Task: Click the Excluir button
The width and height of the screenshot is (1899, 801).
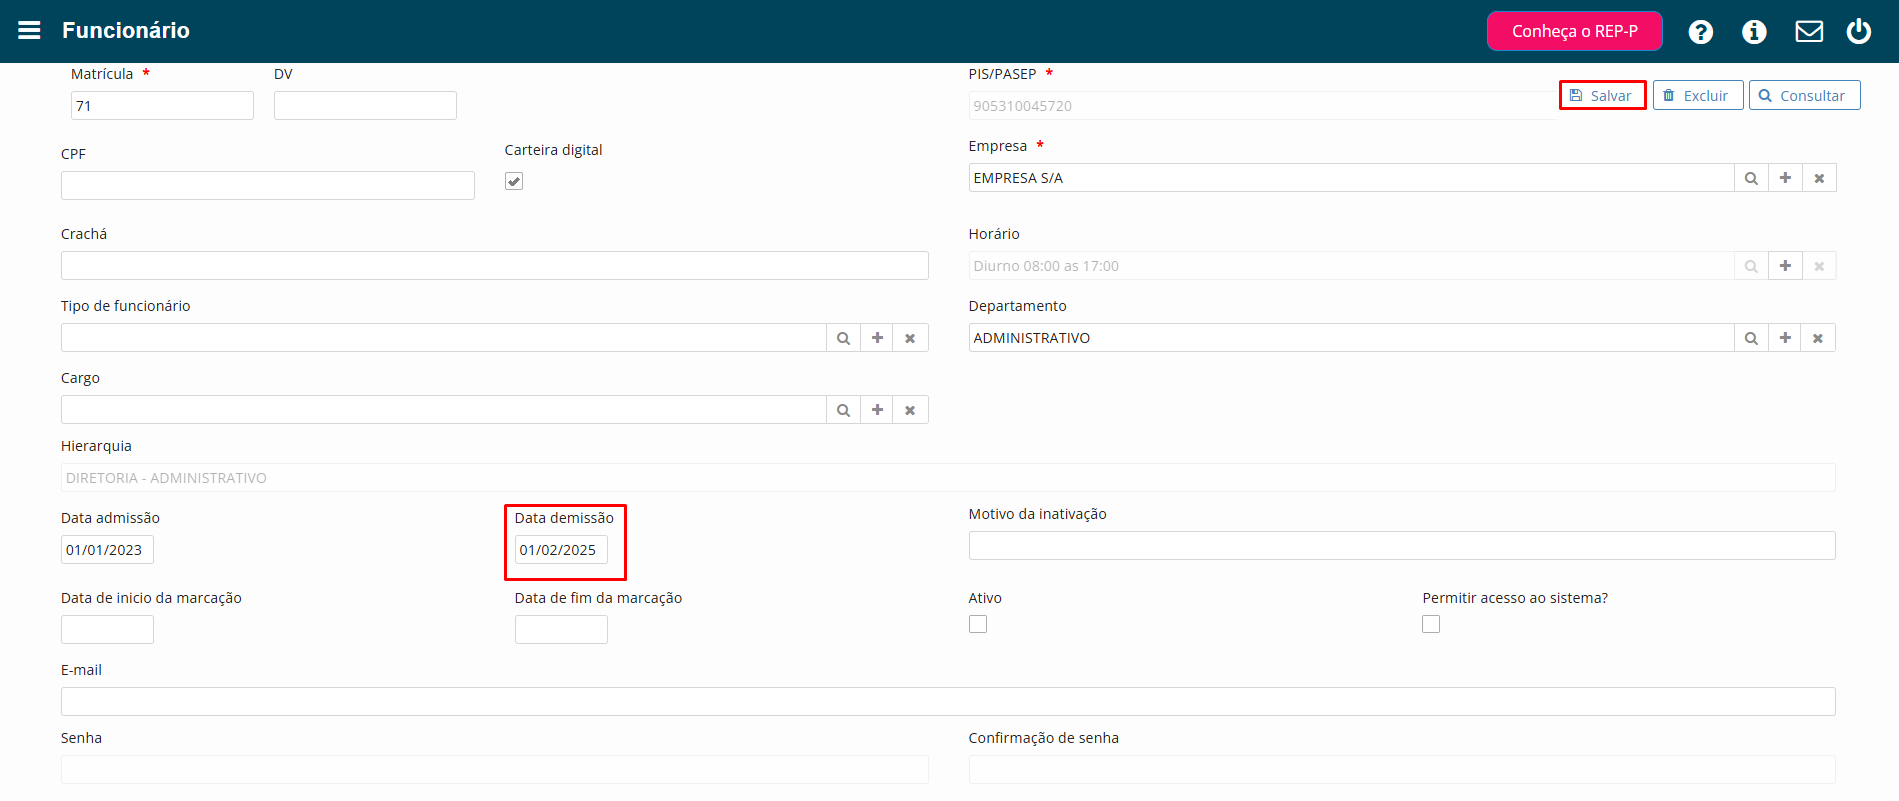Action: [1698, 95]
